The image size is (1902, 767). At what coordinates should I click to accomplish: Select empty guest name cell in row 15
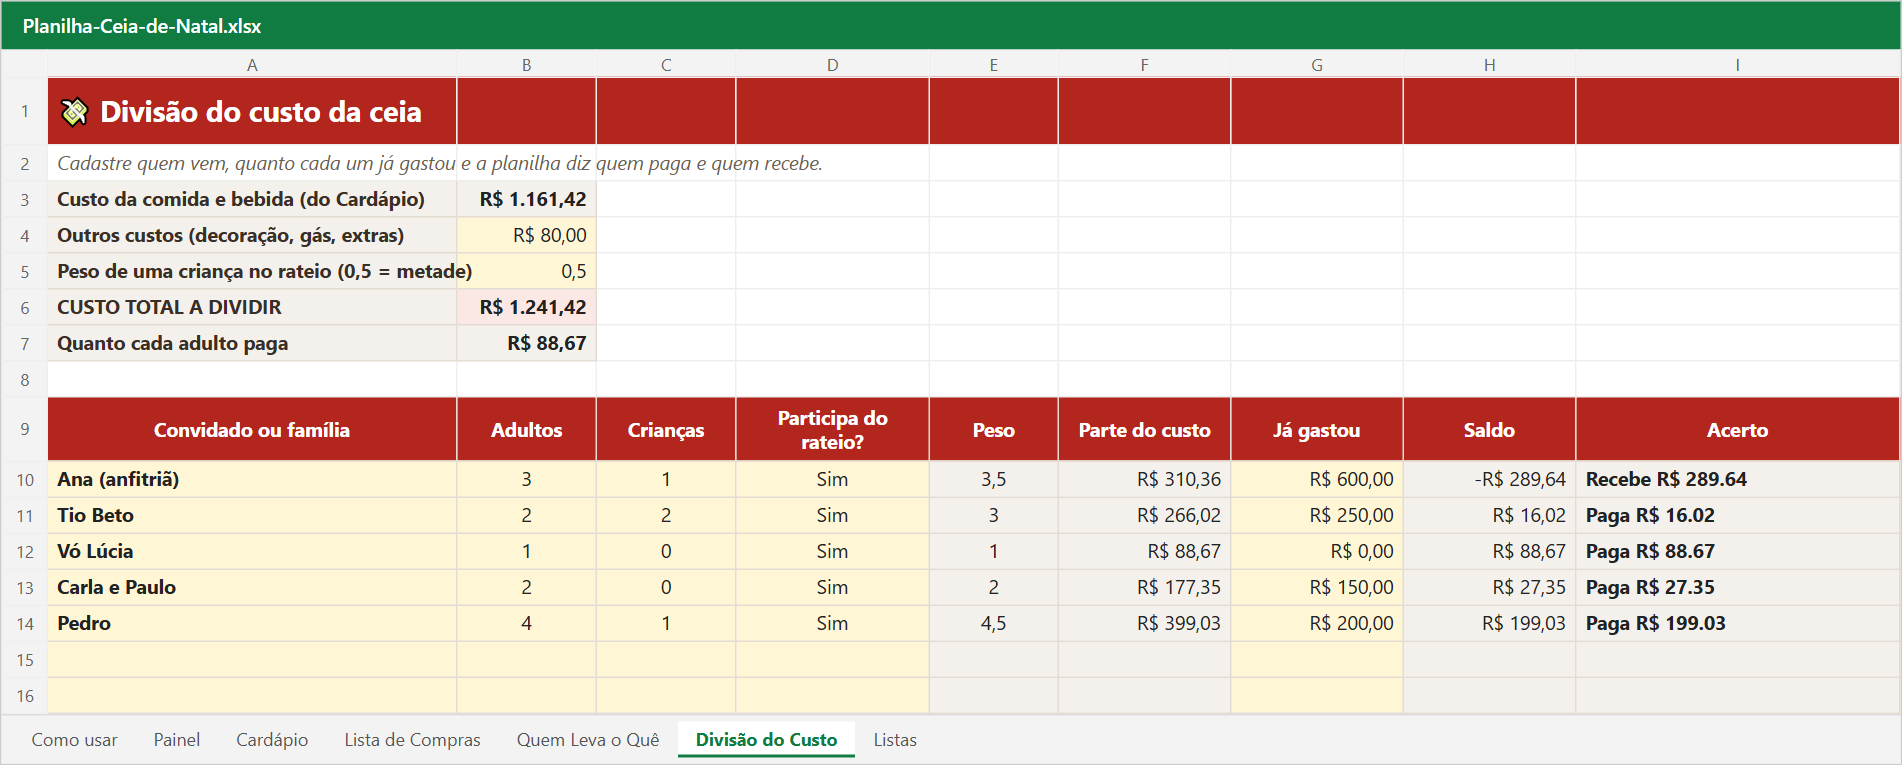[x=252, y=659]
